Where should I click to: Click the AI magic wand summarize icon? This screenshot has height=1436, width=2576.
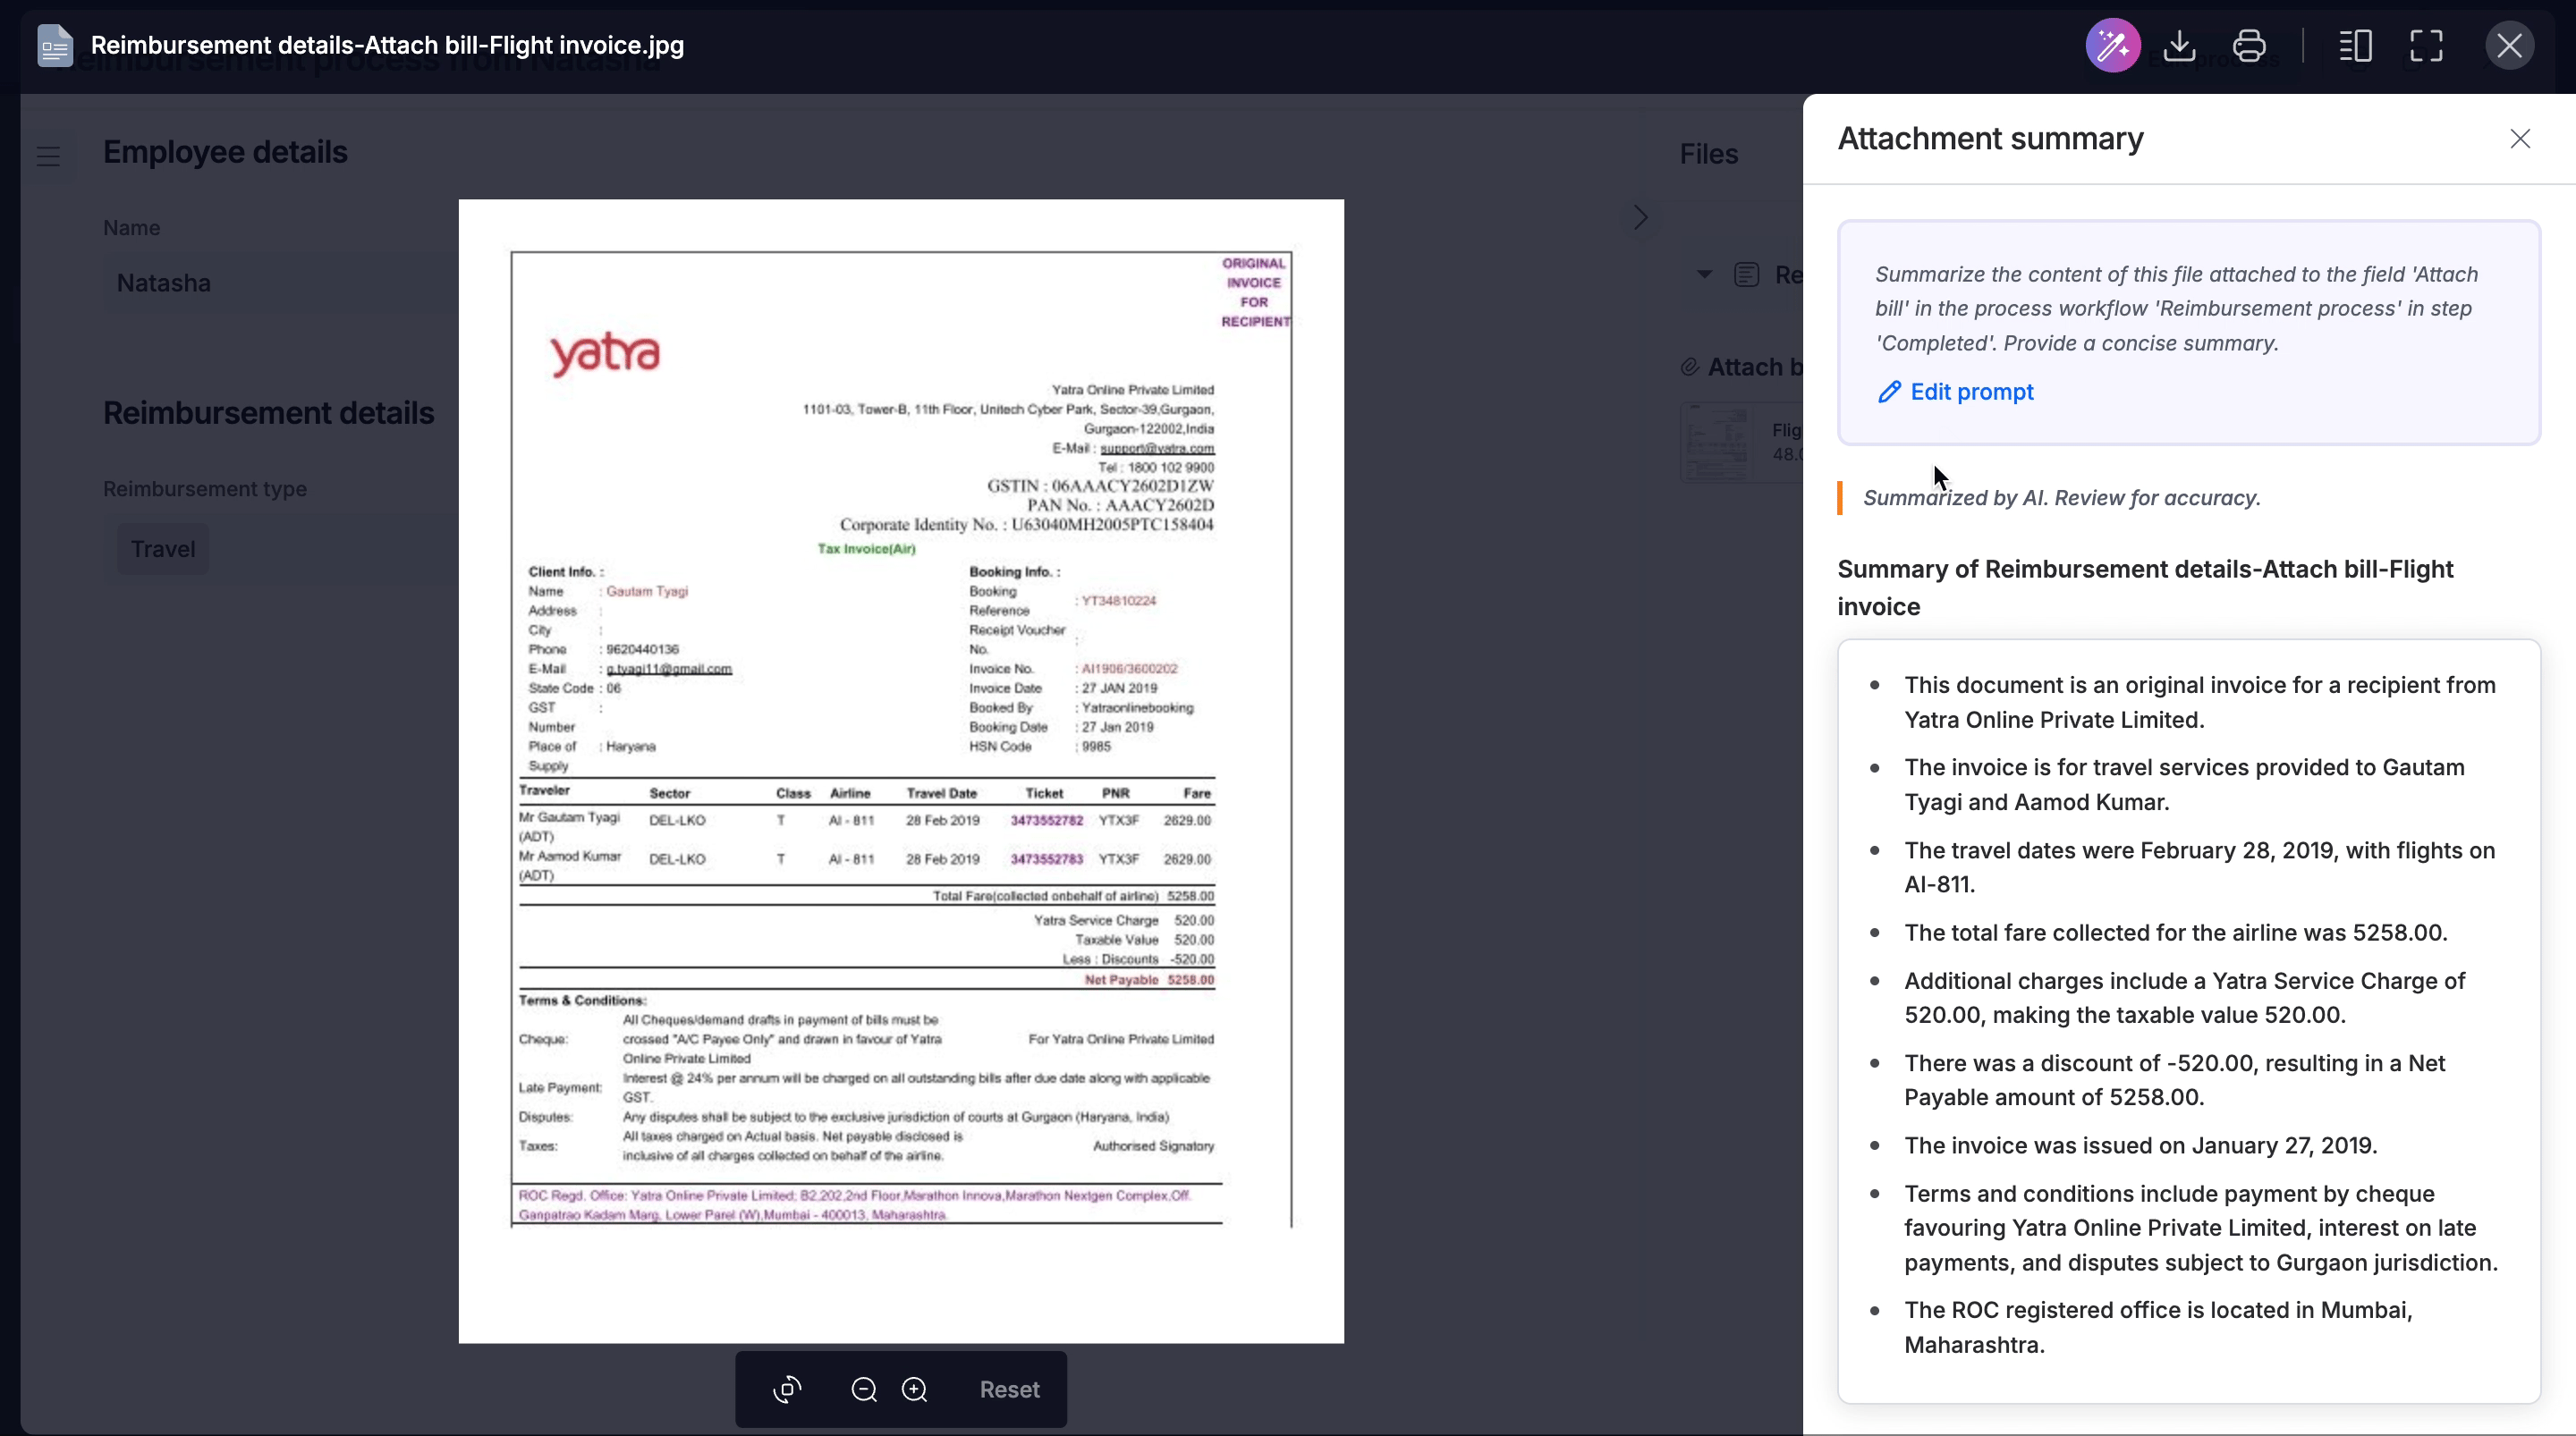click(x=2112, y=46)
